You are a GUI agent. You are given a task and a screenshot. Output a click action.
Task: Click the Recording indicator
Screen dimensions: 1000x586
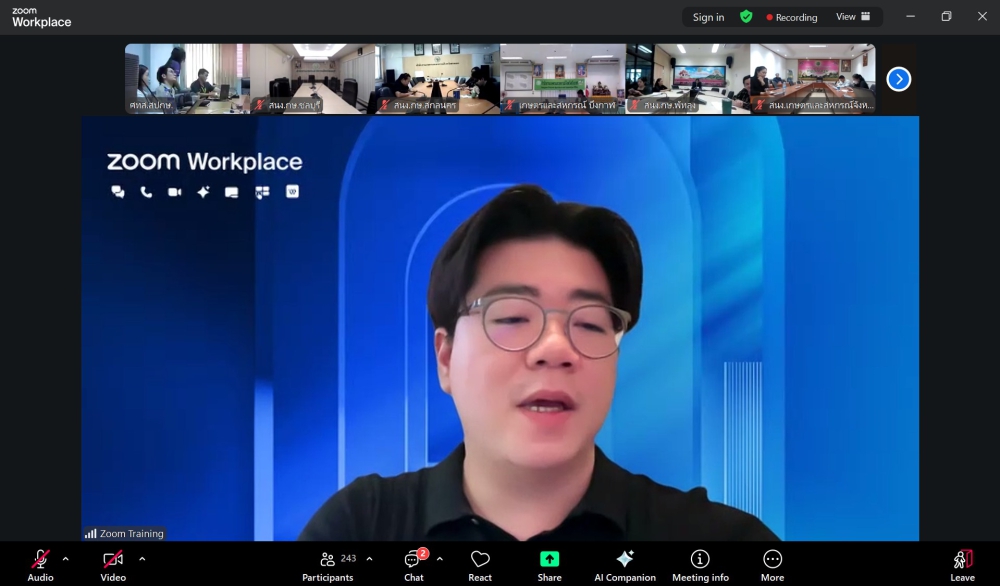tap(792, 17)
